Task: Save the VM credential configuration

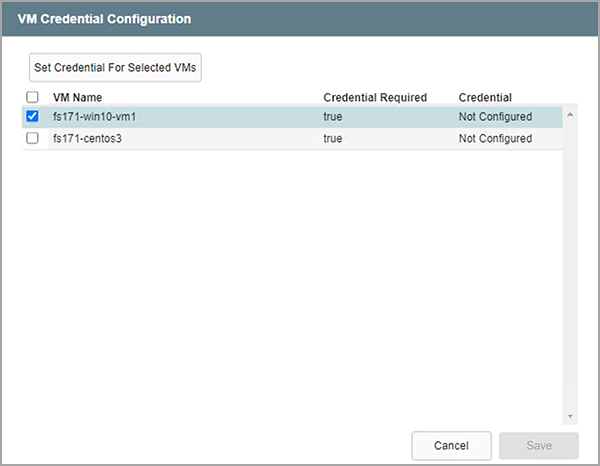Action: pos(538,445)
